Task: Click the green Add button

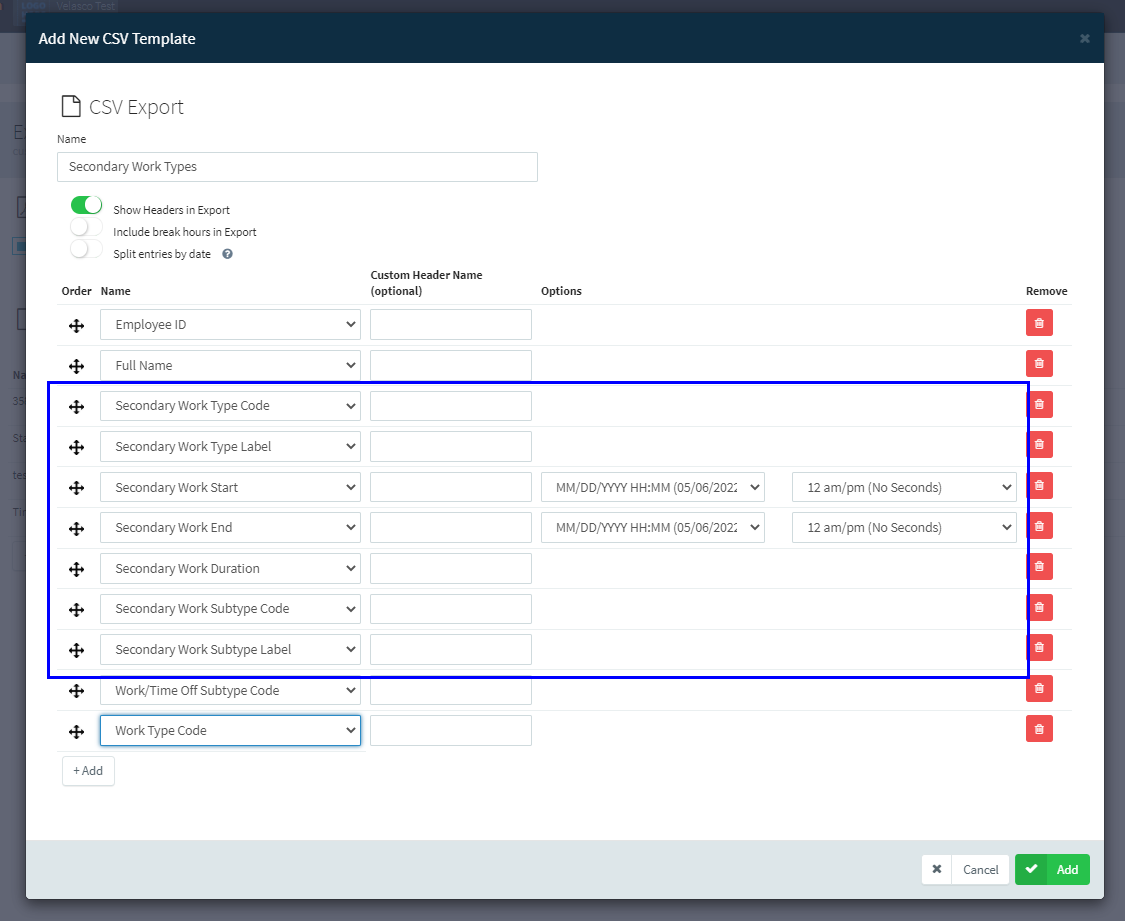Action: click(1052, 869)
